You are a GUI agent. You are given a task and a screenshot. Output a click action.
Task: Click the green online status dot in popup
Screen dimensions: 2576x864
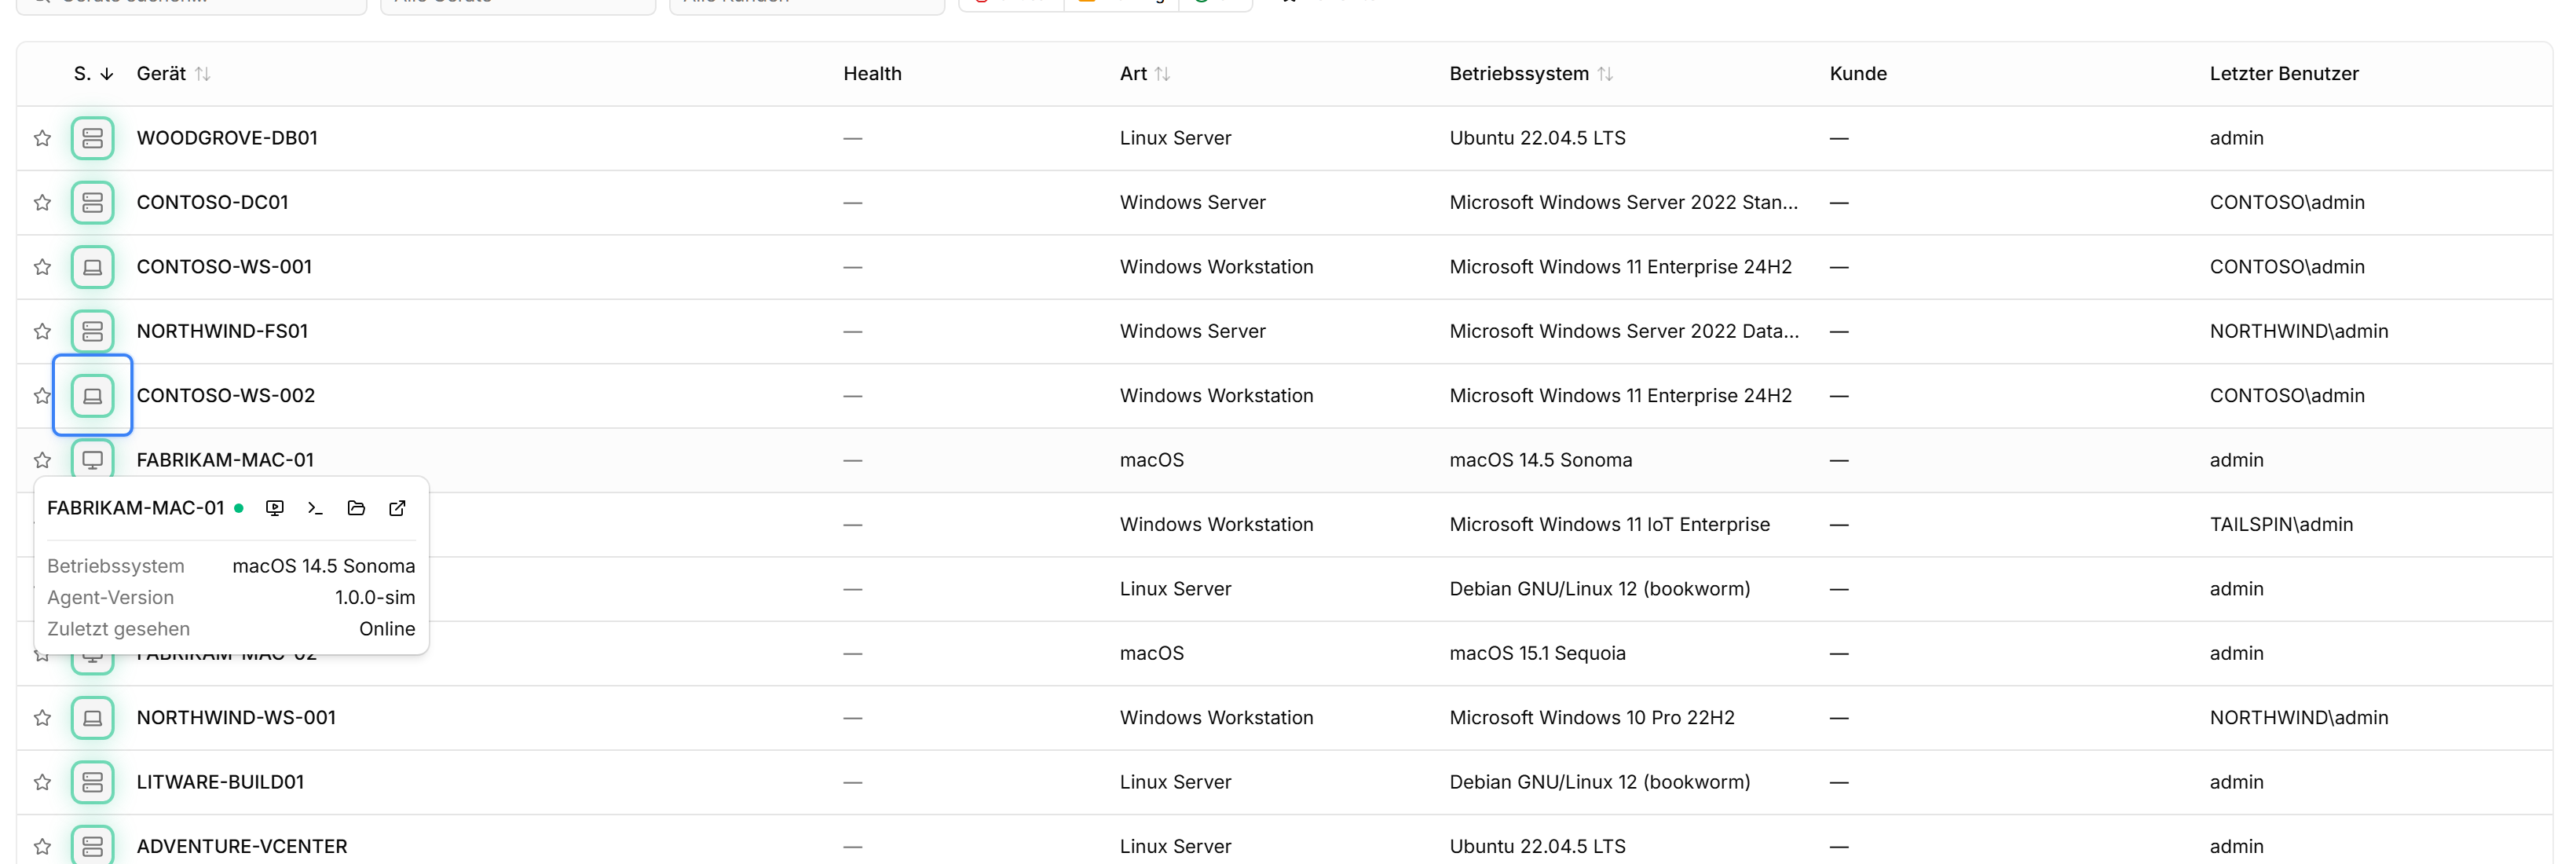(x=239, y=508)
